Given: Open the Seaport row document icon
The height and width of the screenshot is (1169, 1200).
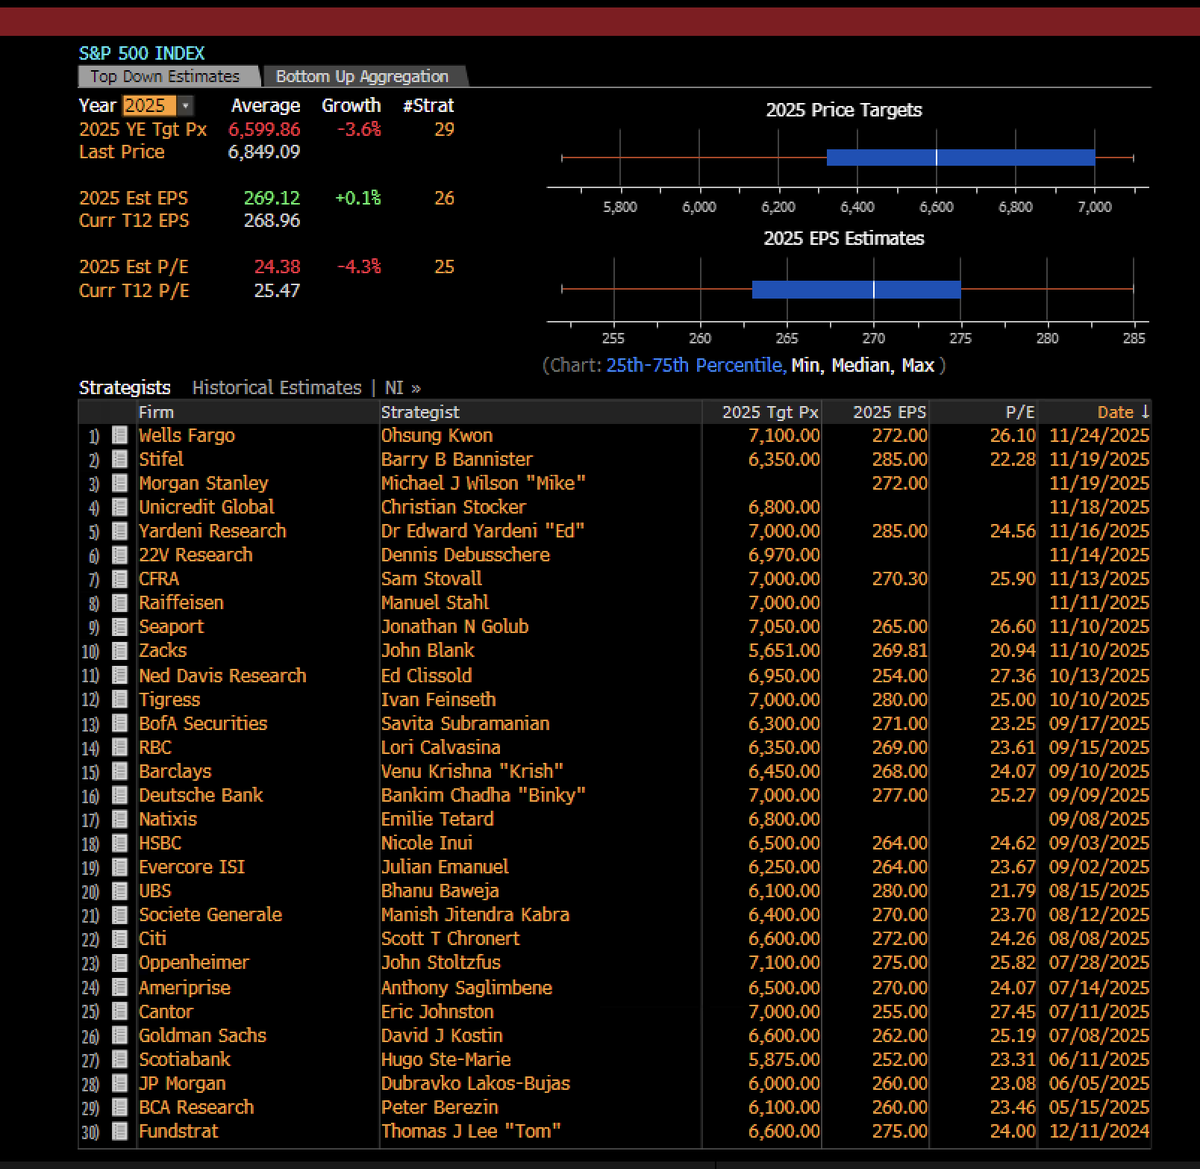Looking at the screenshot, I should [120, 627].
